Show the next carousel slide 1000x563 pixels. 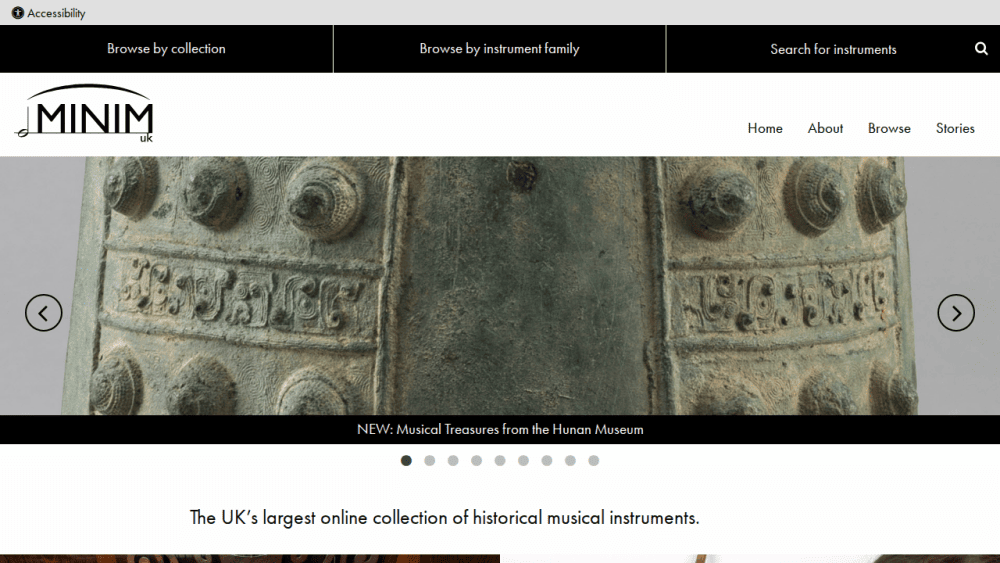pos(955,312)
